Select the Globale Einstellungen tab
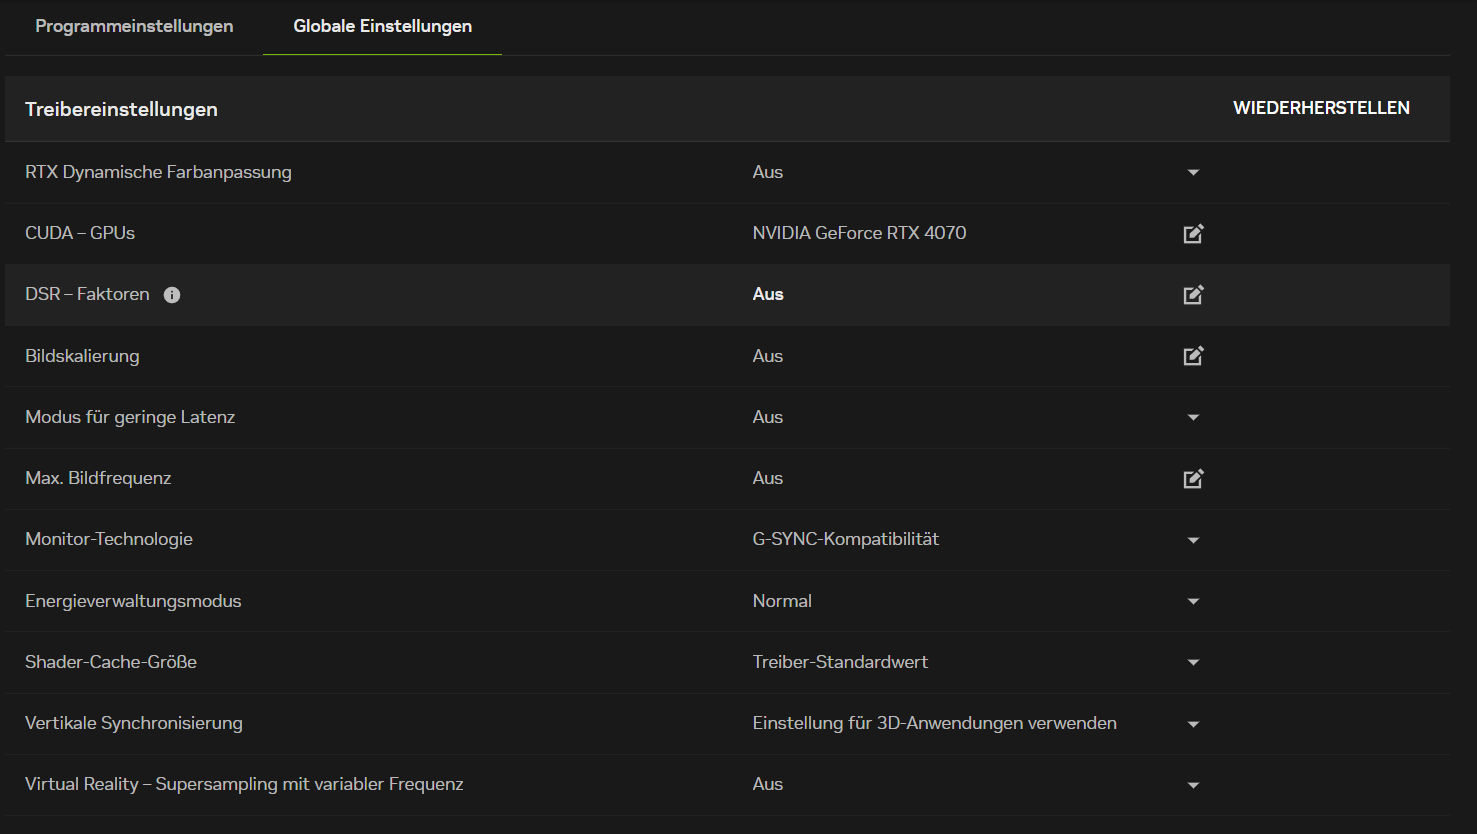The width and height of the screenshot is (1477, 834). [x=382, y=26]
